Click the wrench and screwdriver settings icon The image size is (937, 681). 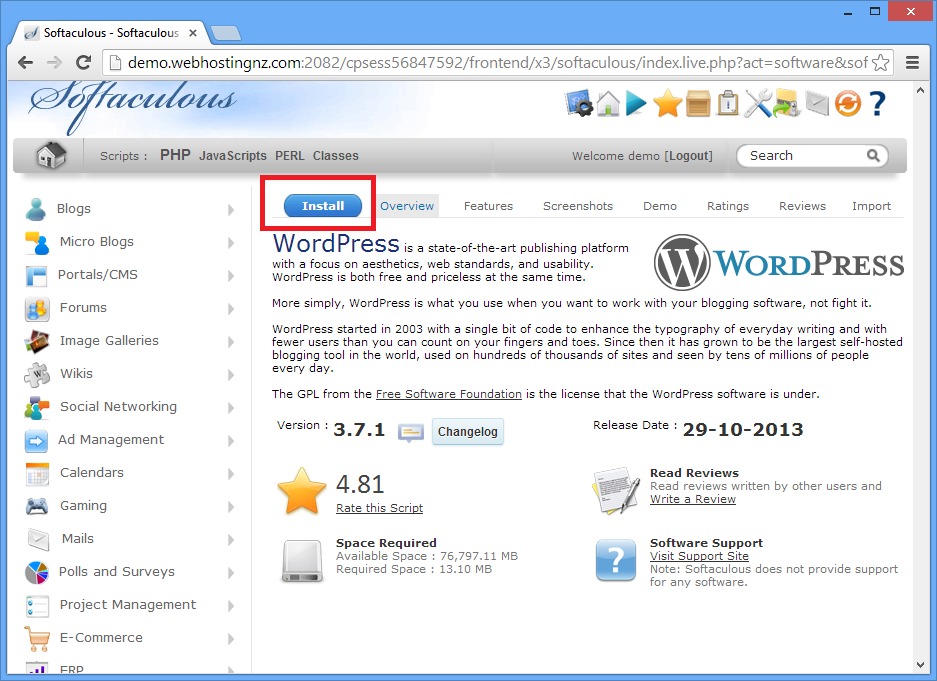[758, 103]
